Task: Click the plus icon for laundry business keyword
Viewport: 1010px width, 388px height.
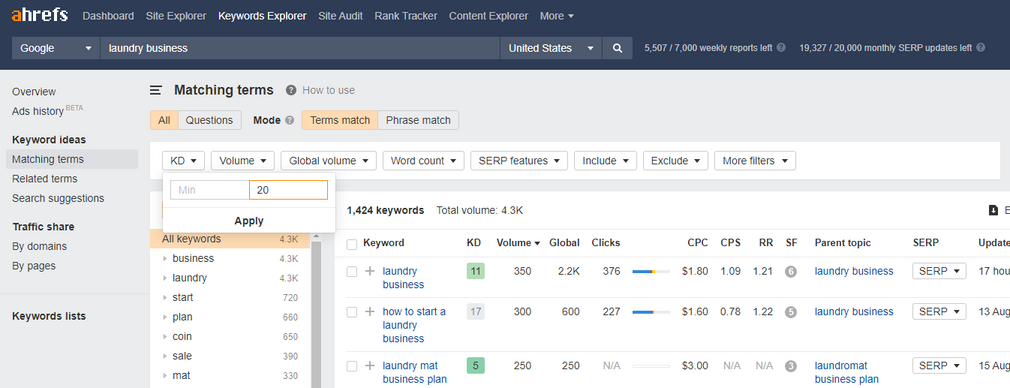Action: tap(370, 271)
